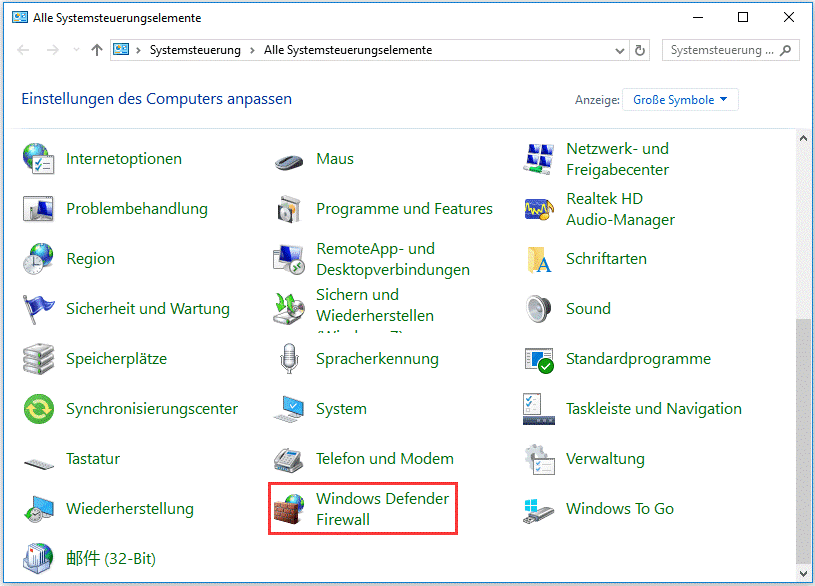Go forward with the navigation arrow
Viewport: 815px width, 586px height.
(52, 50)
